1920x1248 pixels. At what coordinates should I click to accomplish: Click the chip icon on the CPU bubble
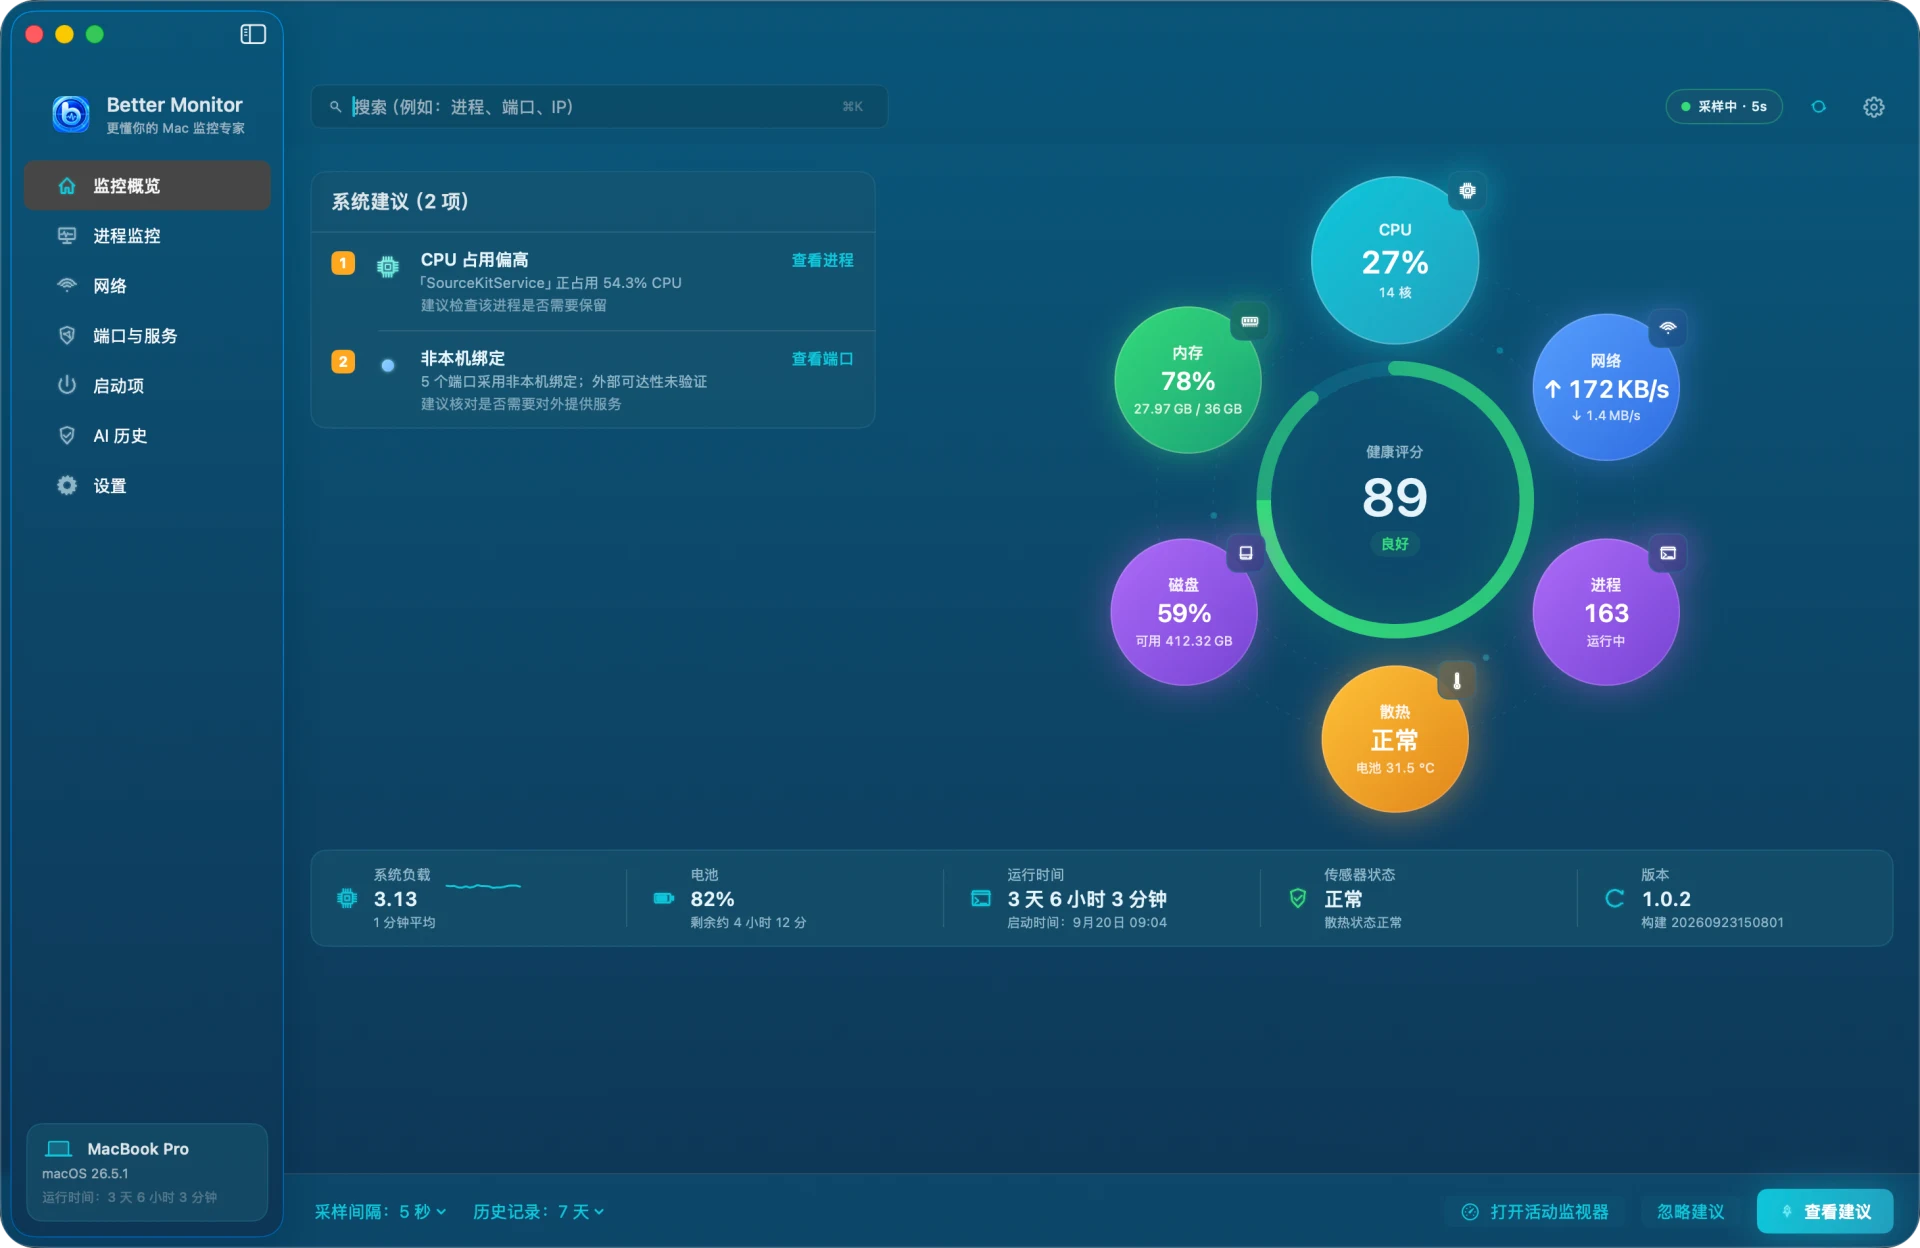click(1467, 191)
